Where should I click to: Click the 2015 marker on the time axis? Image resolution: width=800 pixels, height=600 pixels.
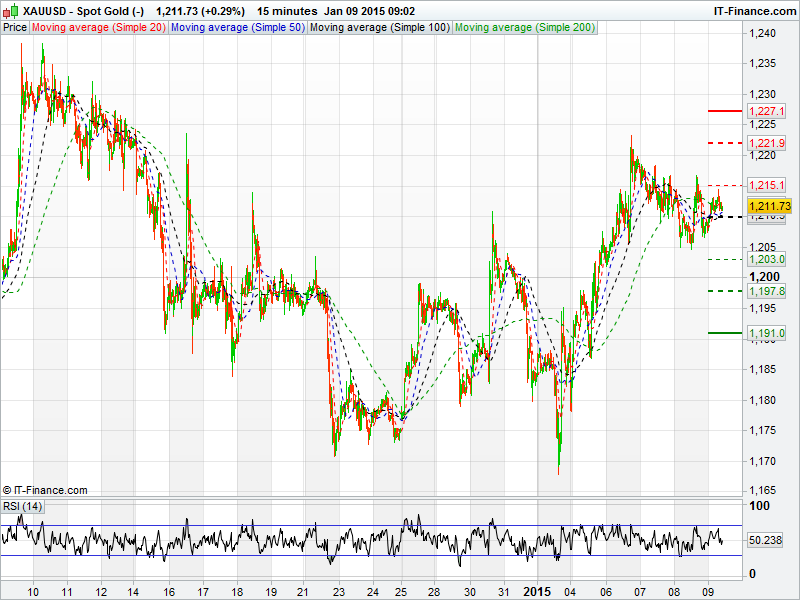click(539, 590)
